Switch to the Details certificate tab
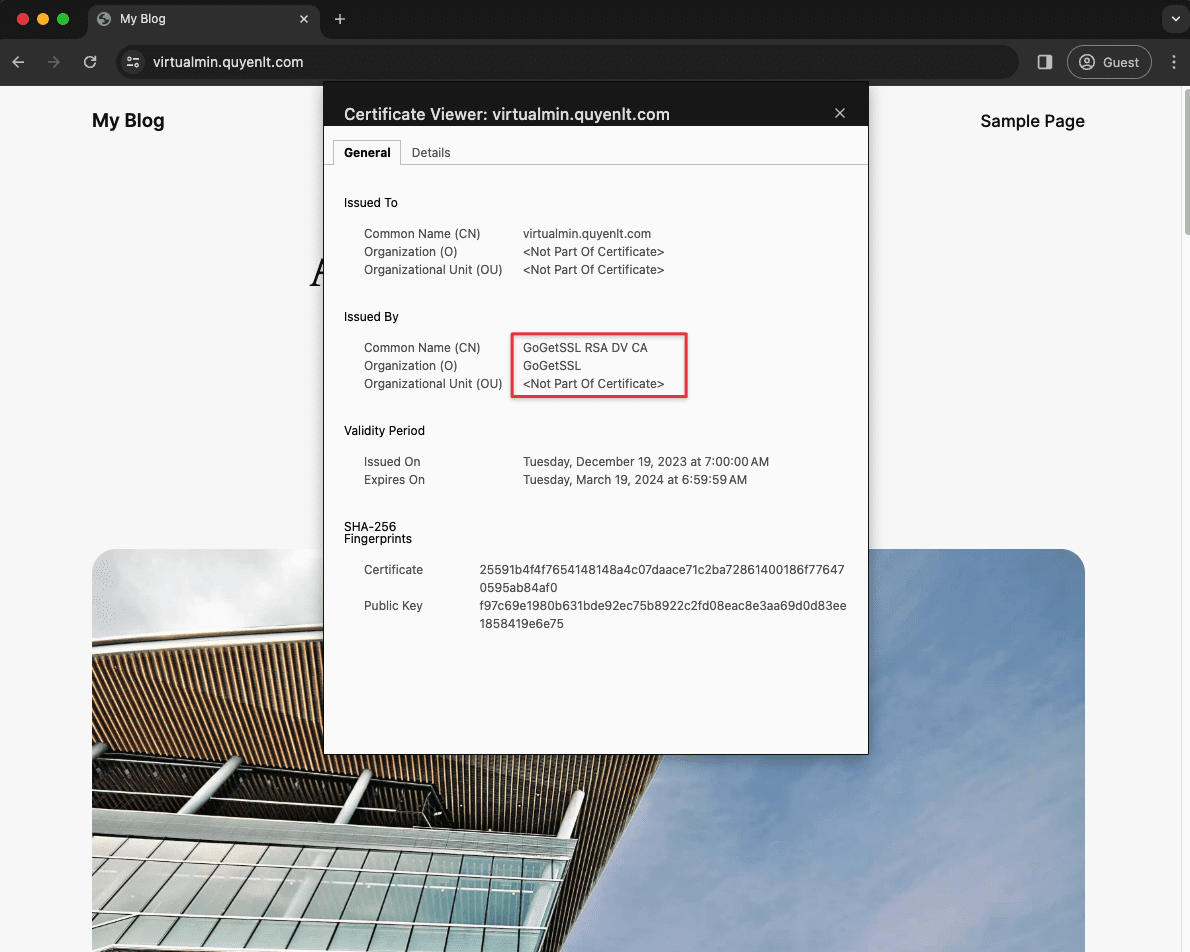 pyautogui.click(x=431, y=153)
